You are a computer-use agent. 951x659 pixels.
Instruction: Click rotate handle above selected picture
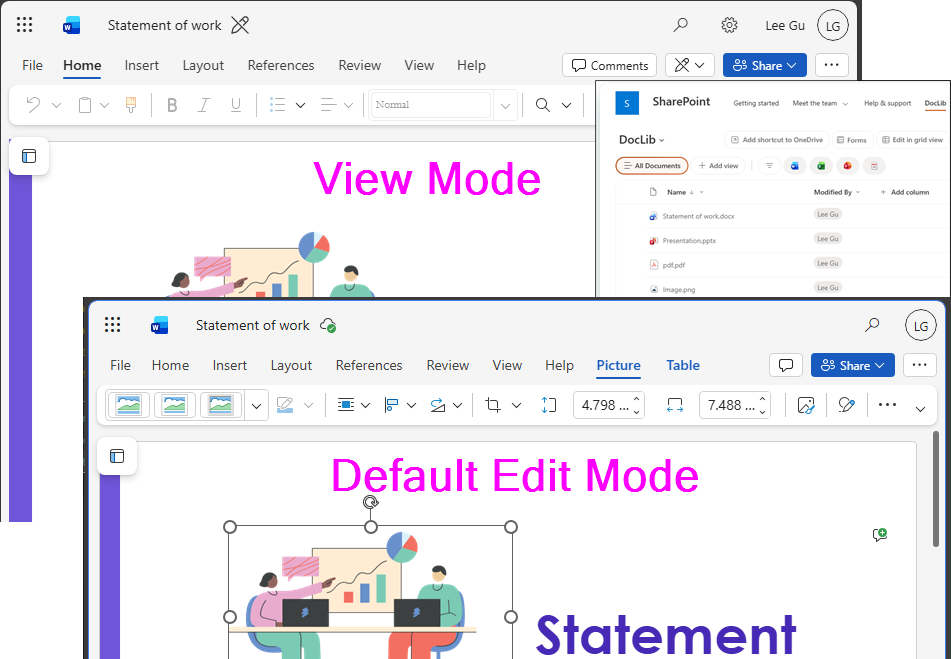[x=371, y=502]
